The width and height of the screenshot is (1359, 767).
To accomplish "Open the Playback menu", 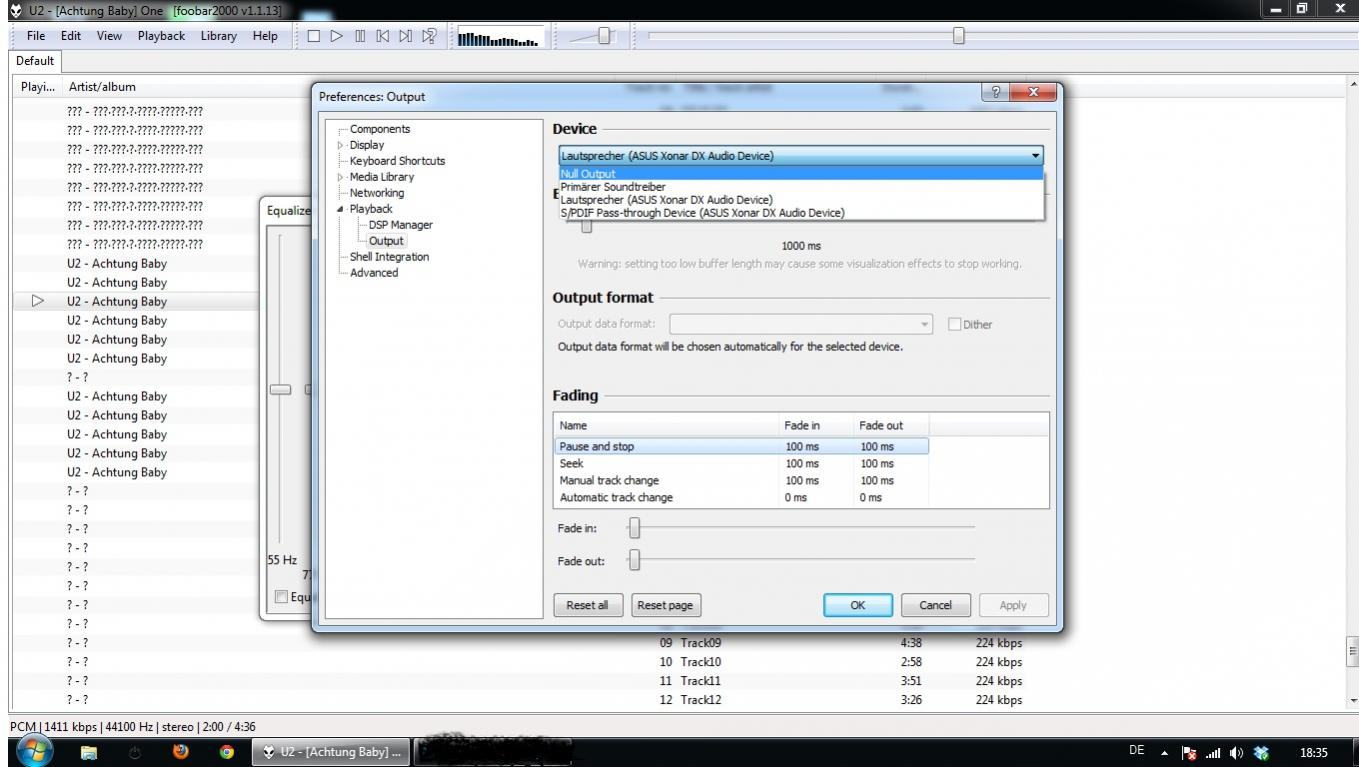I will point(161,36).
